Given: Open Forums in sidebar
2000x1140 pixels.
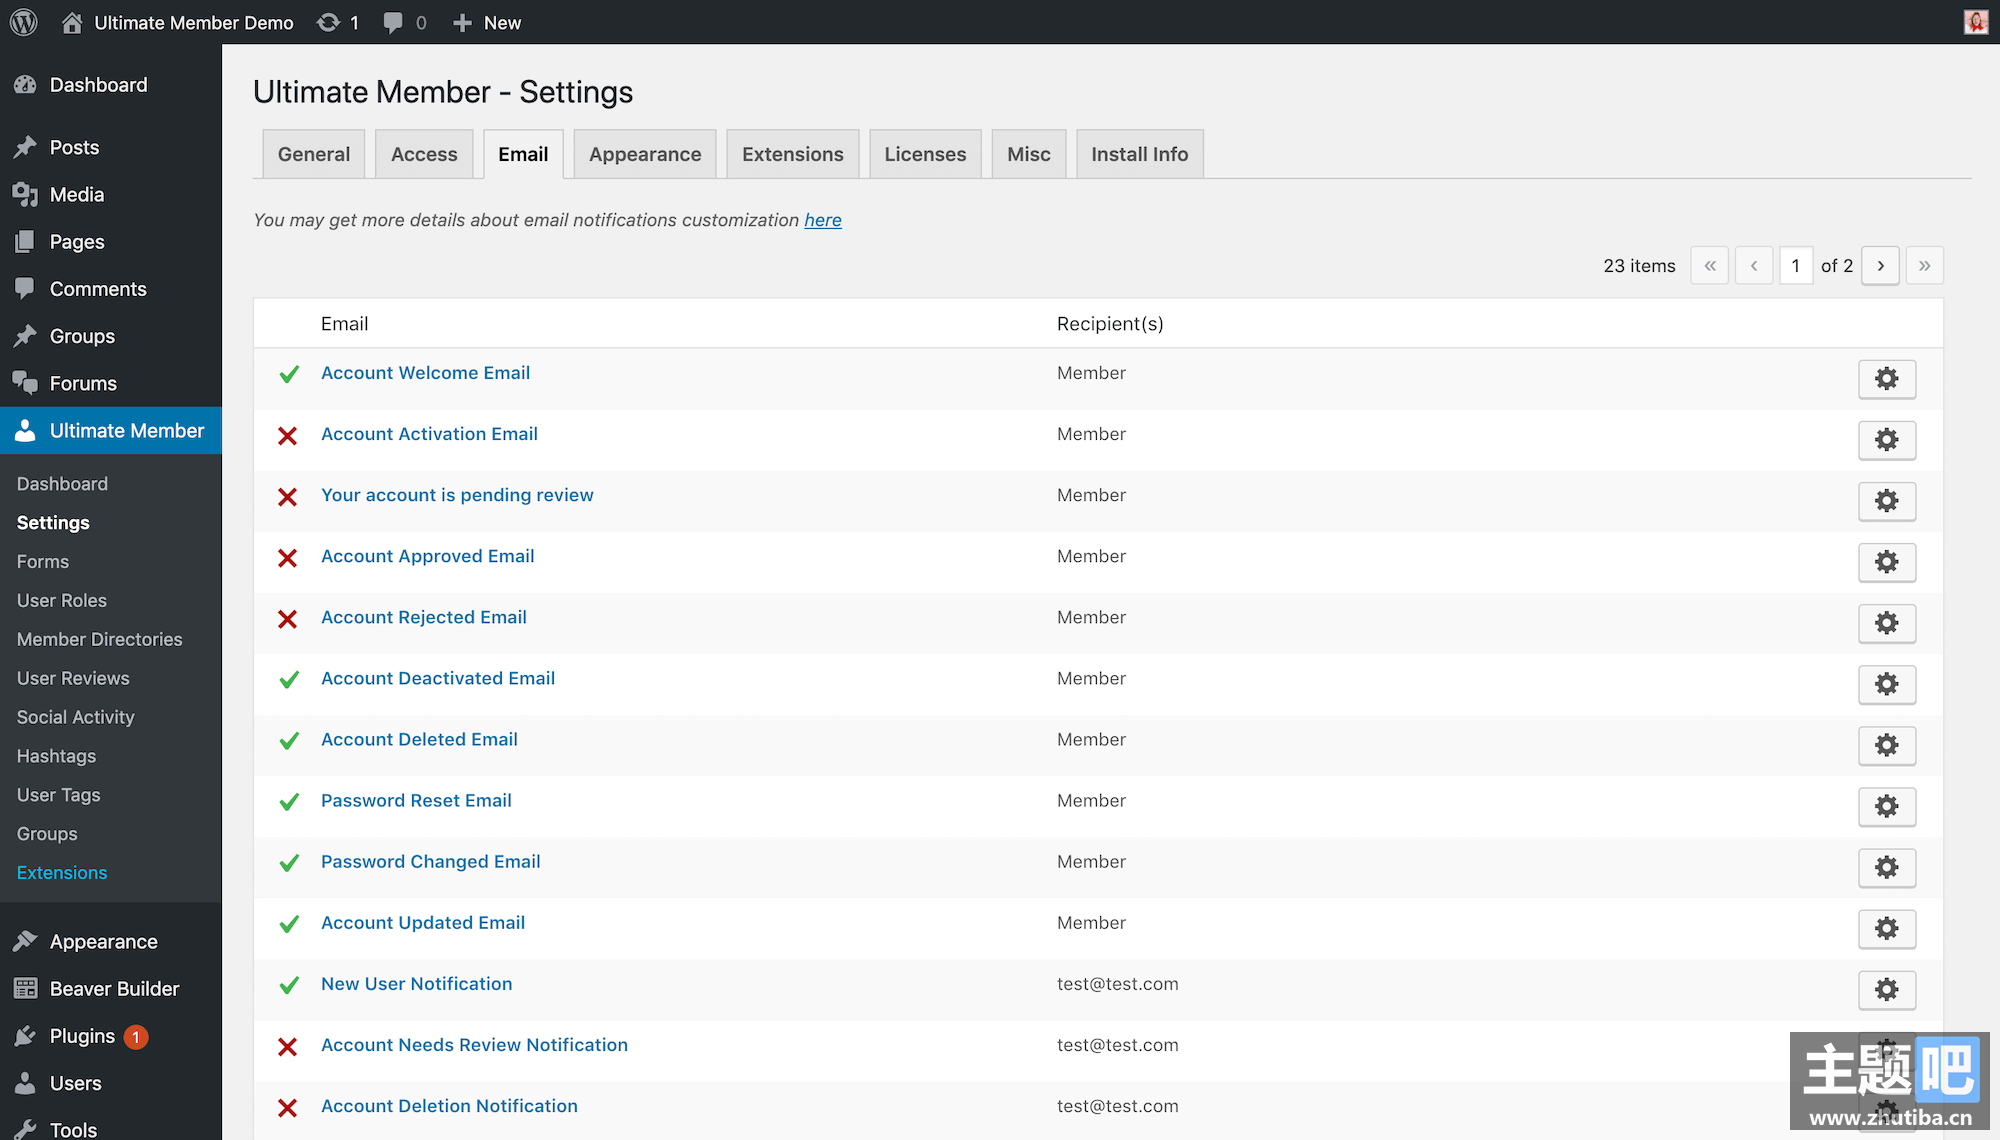Looking at the screenshot, I should [111, 383].
